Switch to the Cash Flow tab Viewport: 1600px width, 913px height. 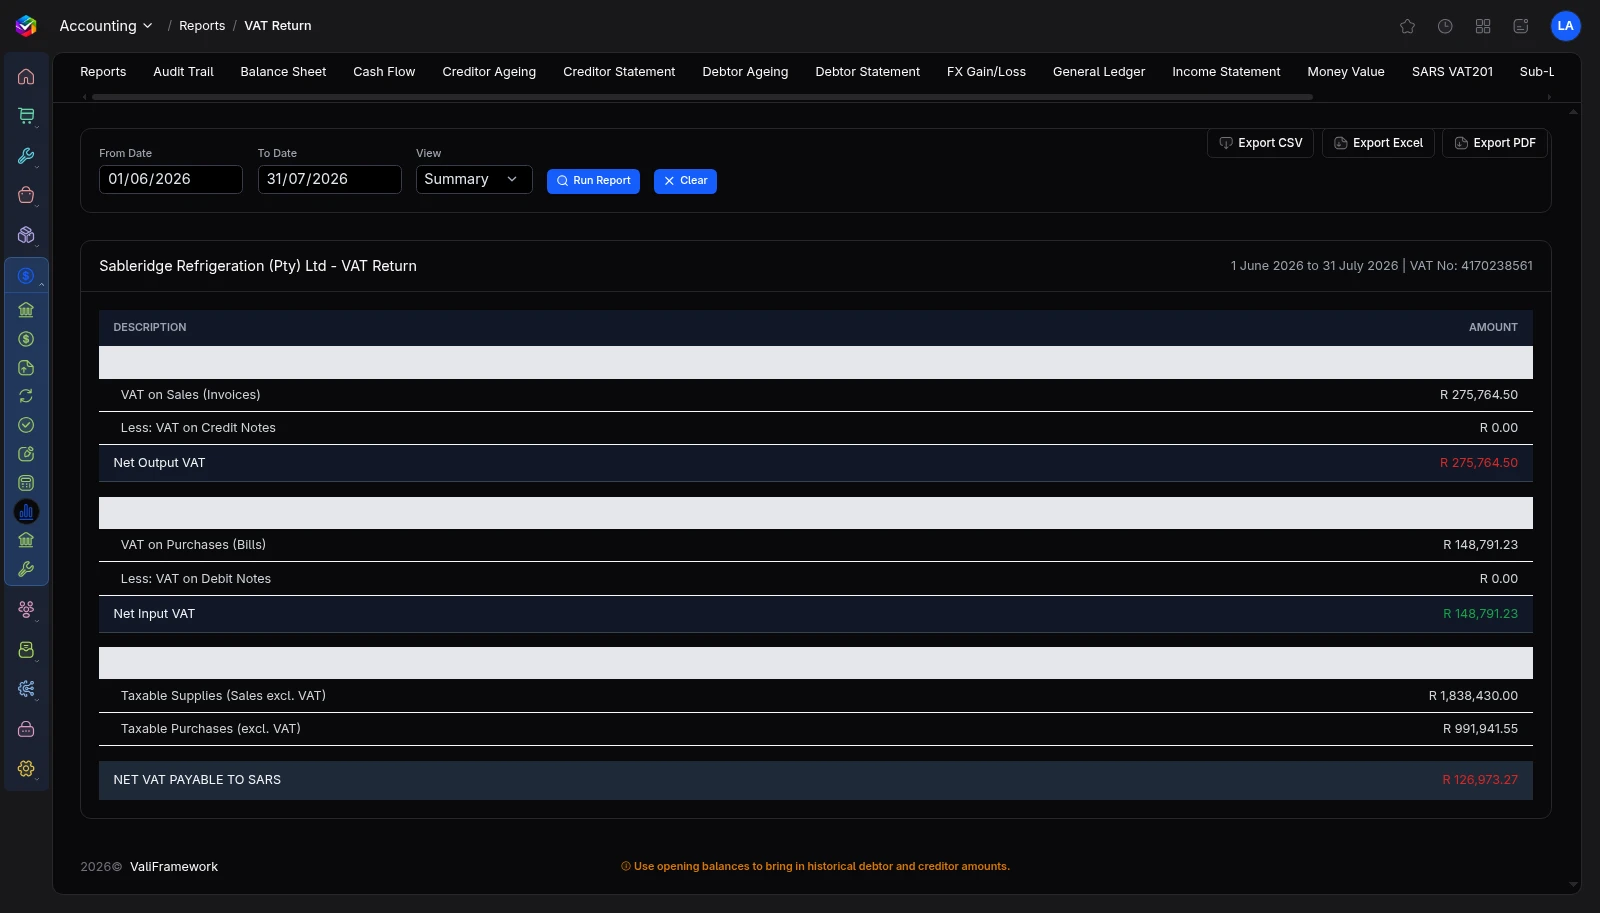[384, 72]
